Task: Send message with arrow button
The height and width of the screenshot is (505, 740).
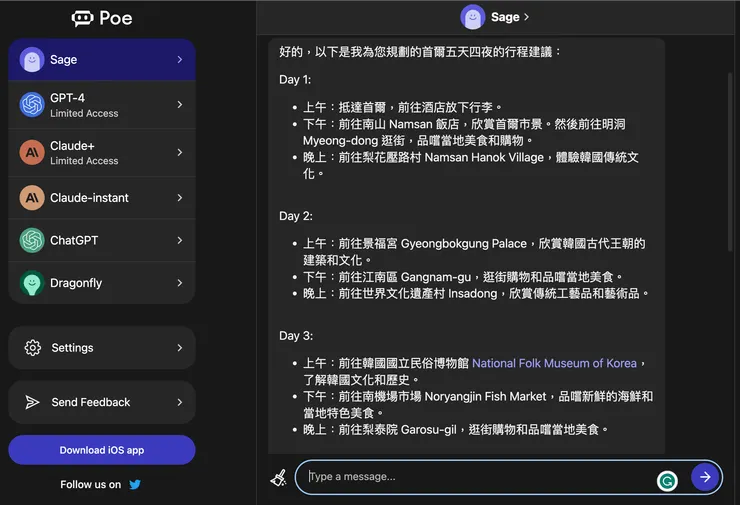Action: [705, 477]
